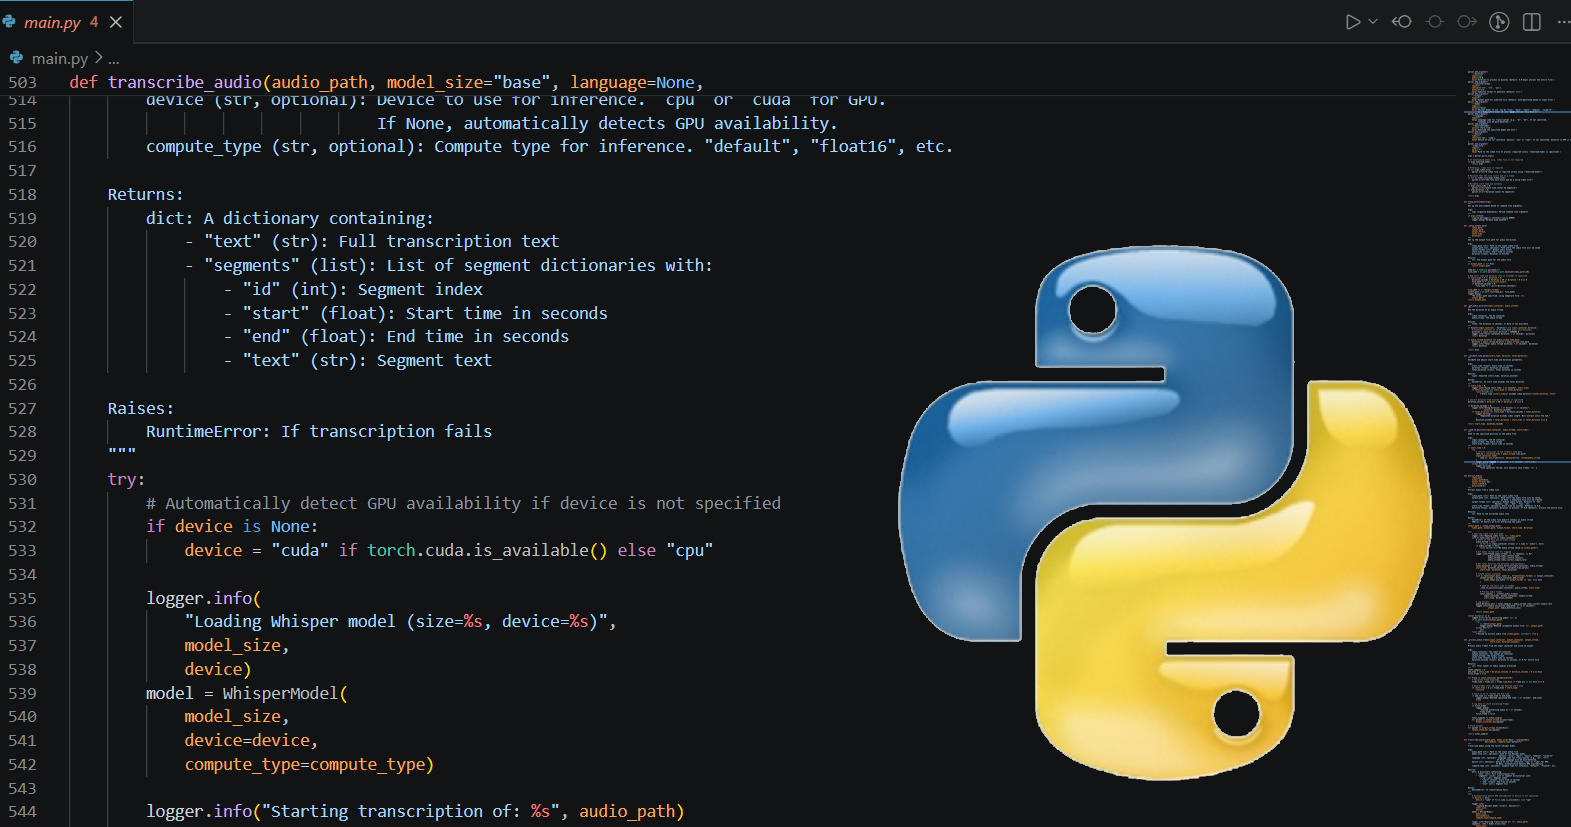Click 'WhisperModel(' on line 539
This screenshot has height=827, width=1571.
[285, 694]
